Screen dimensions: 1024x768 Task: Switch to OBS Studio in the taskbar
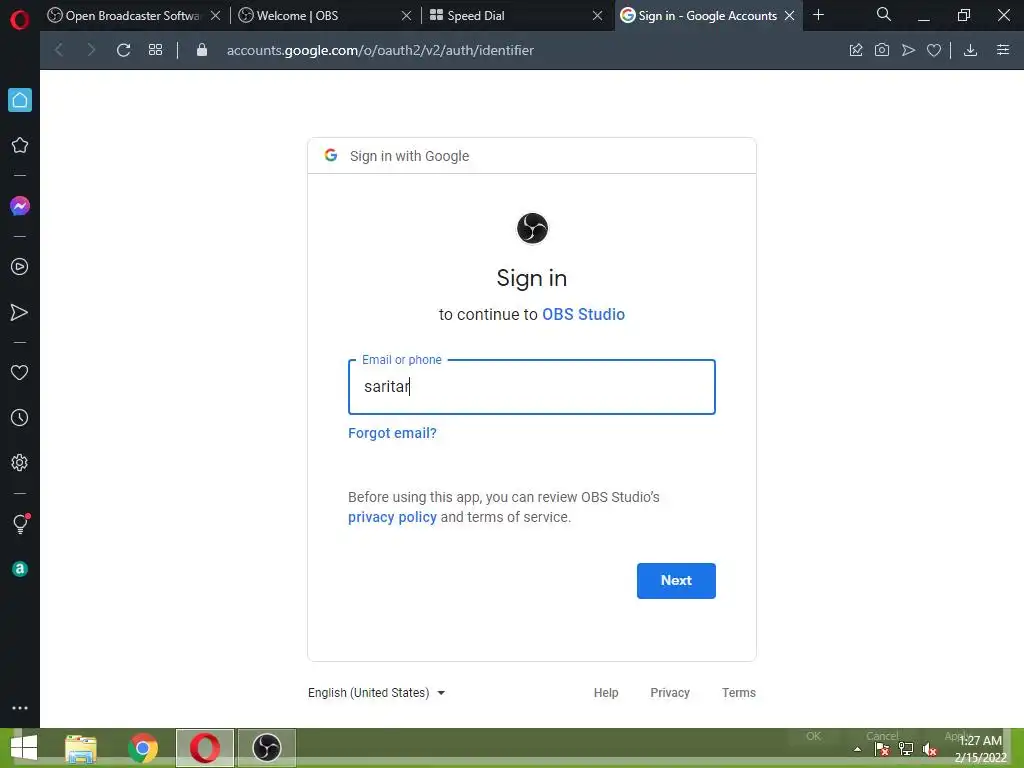click(x=266, y=748)
